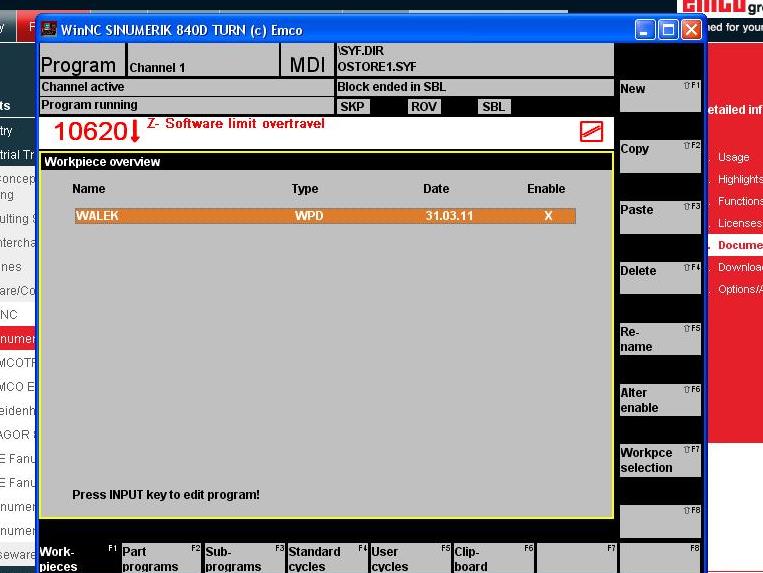The width and height of the screenshot is (763, 573).
Task: Click the Channel active status
Action: coord(186,87)
